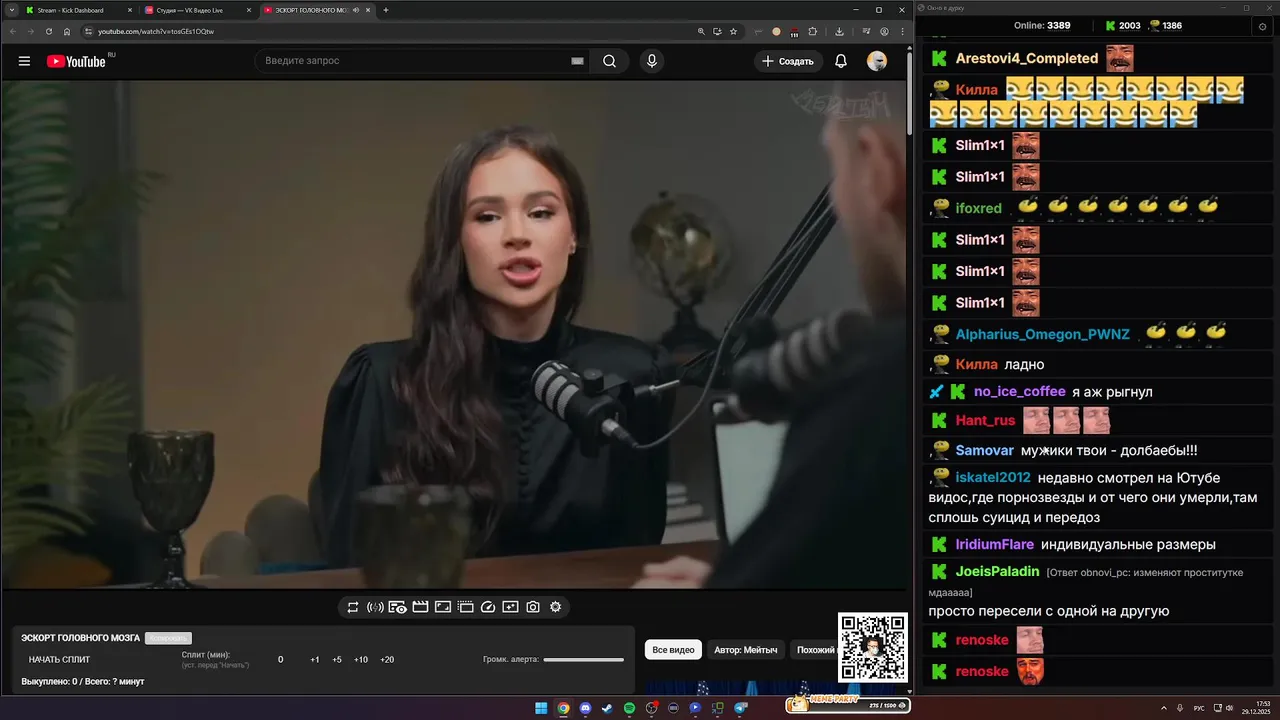Open the YouTube account avatar menu
1280x720 pixels.
click(x=877, y=61)
